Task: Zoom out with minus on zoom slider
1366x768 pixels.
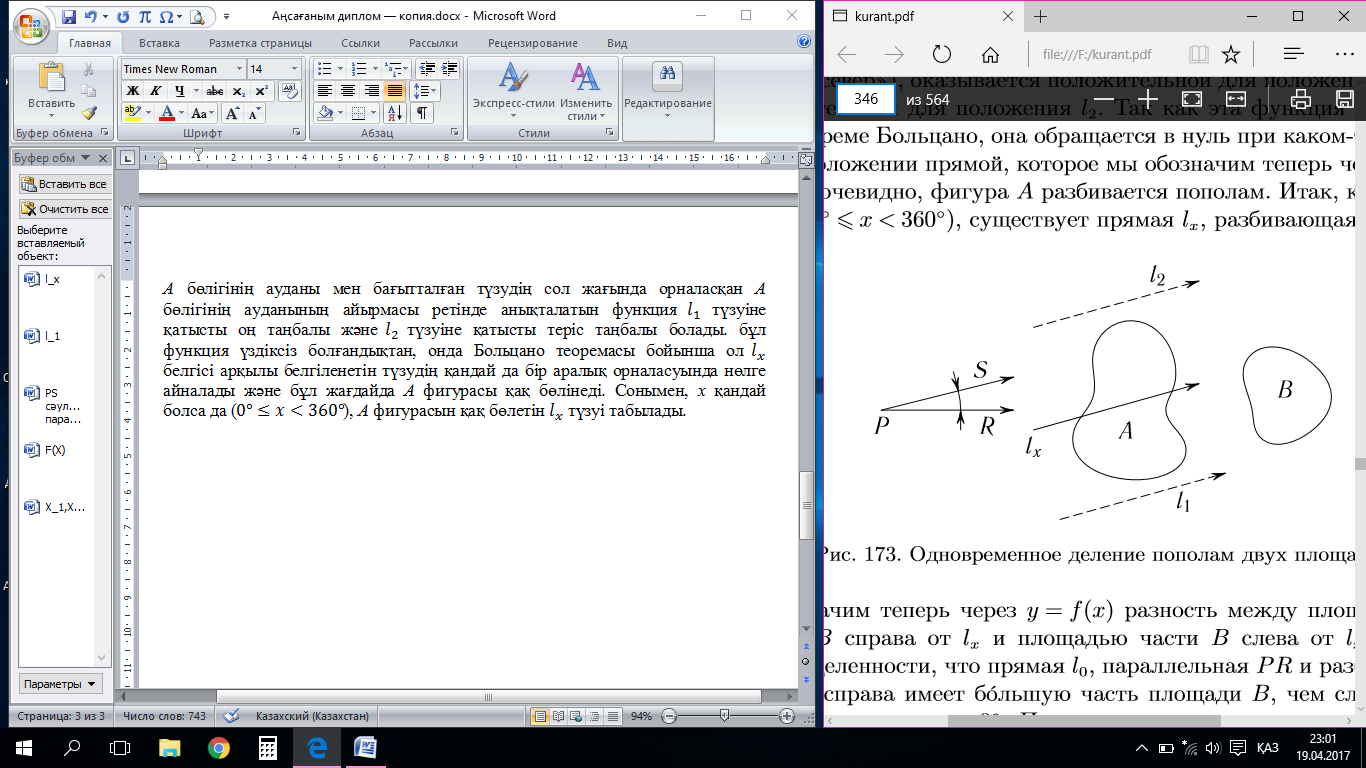Action: pos(670,716)
